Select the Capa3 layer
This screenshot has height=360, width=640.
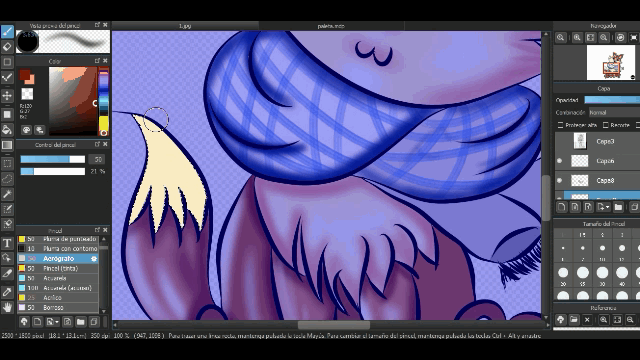(598, 141)
